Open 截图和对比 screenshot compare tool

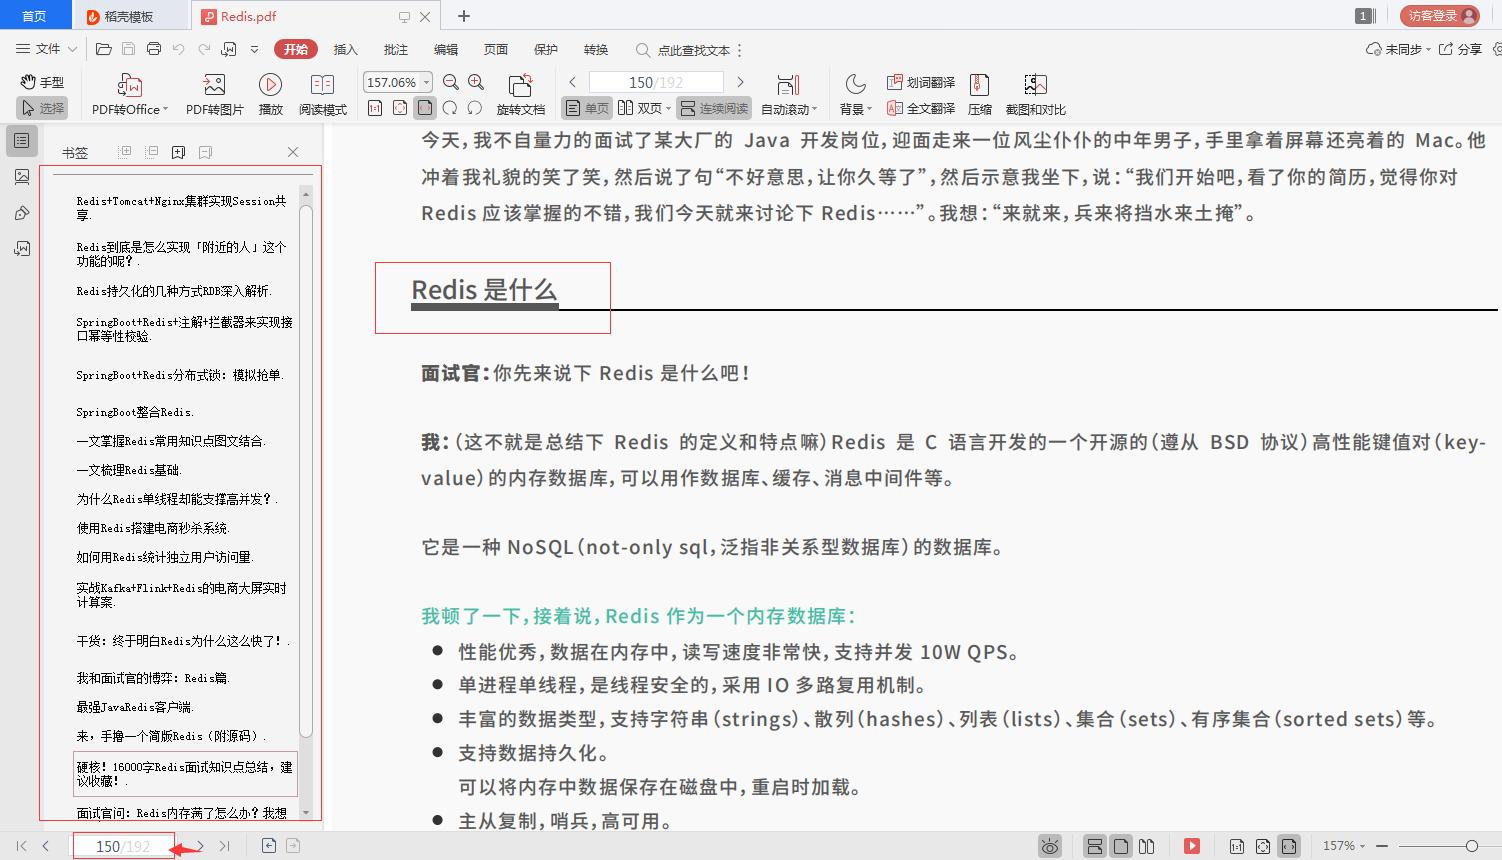[x=1035, y=93]
